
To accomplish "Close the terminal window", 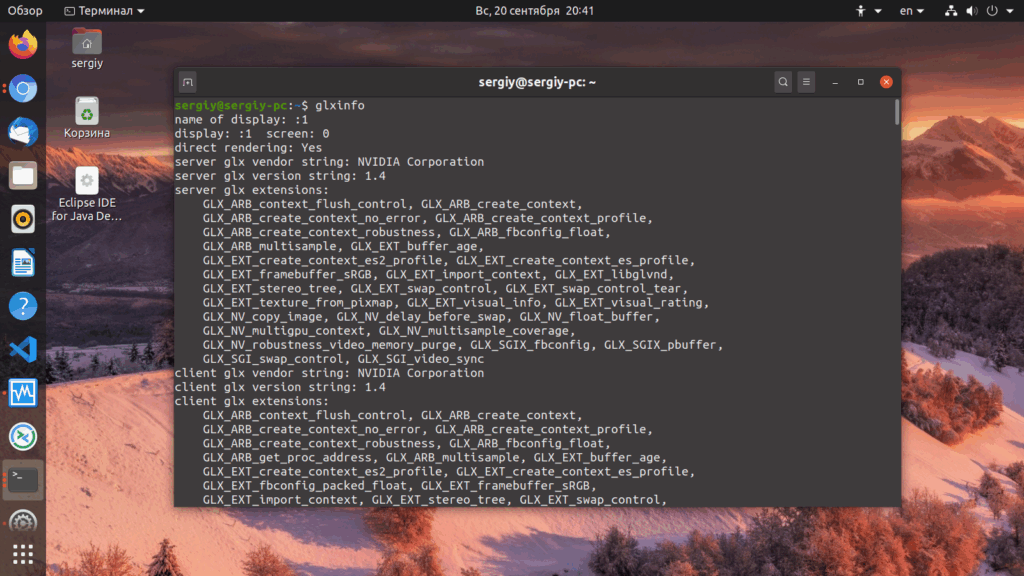I will (886, 82).
